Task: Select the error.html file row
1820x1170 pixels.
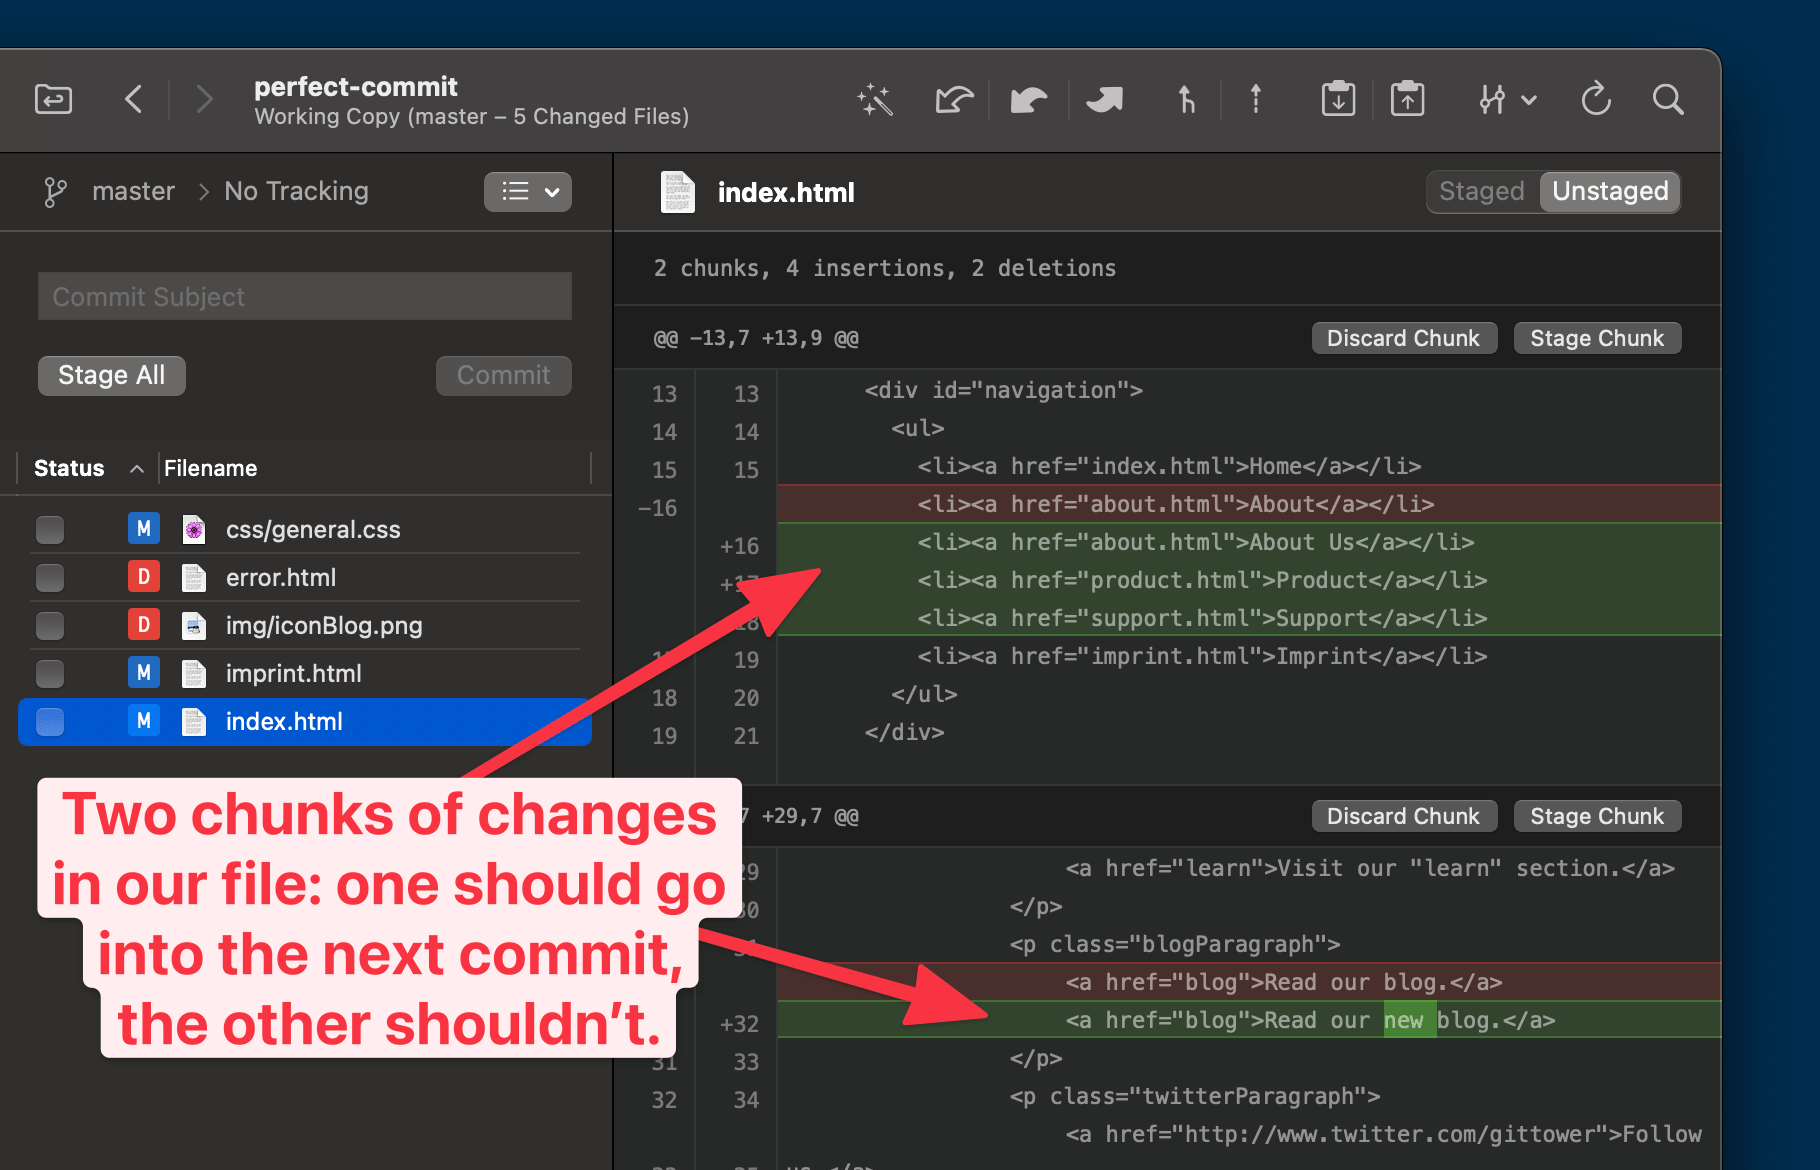Action: click(305, 577)
